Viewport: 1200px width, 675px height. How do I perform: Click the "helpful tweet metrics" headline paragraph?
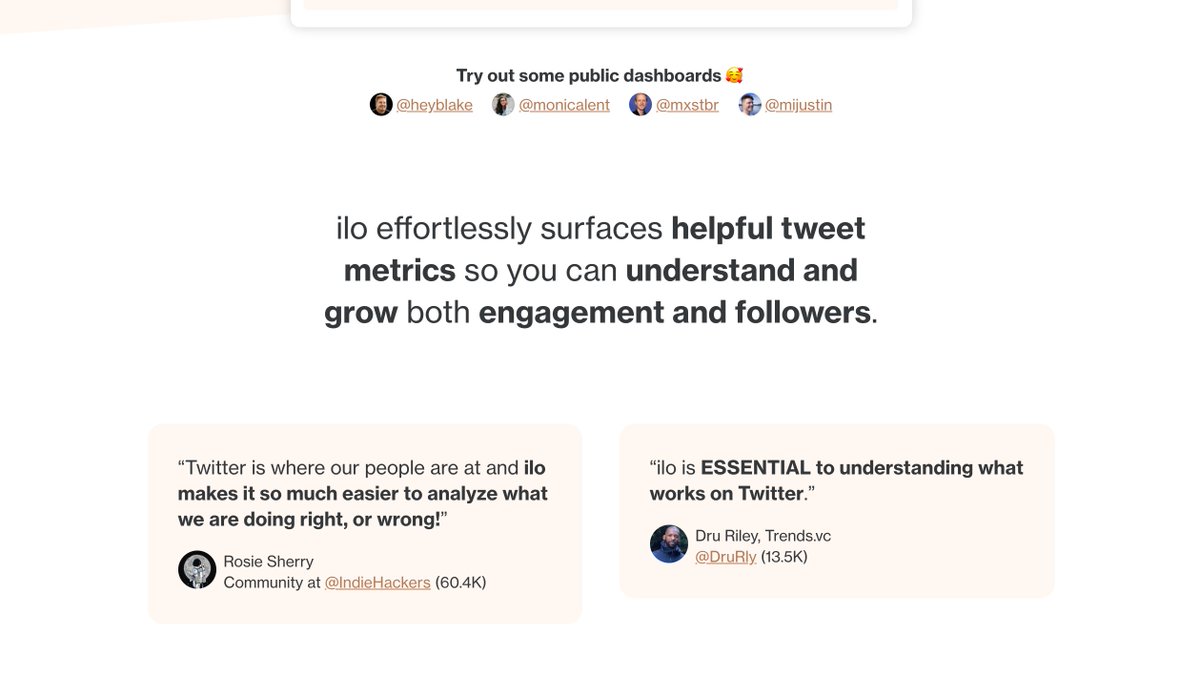600,270
